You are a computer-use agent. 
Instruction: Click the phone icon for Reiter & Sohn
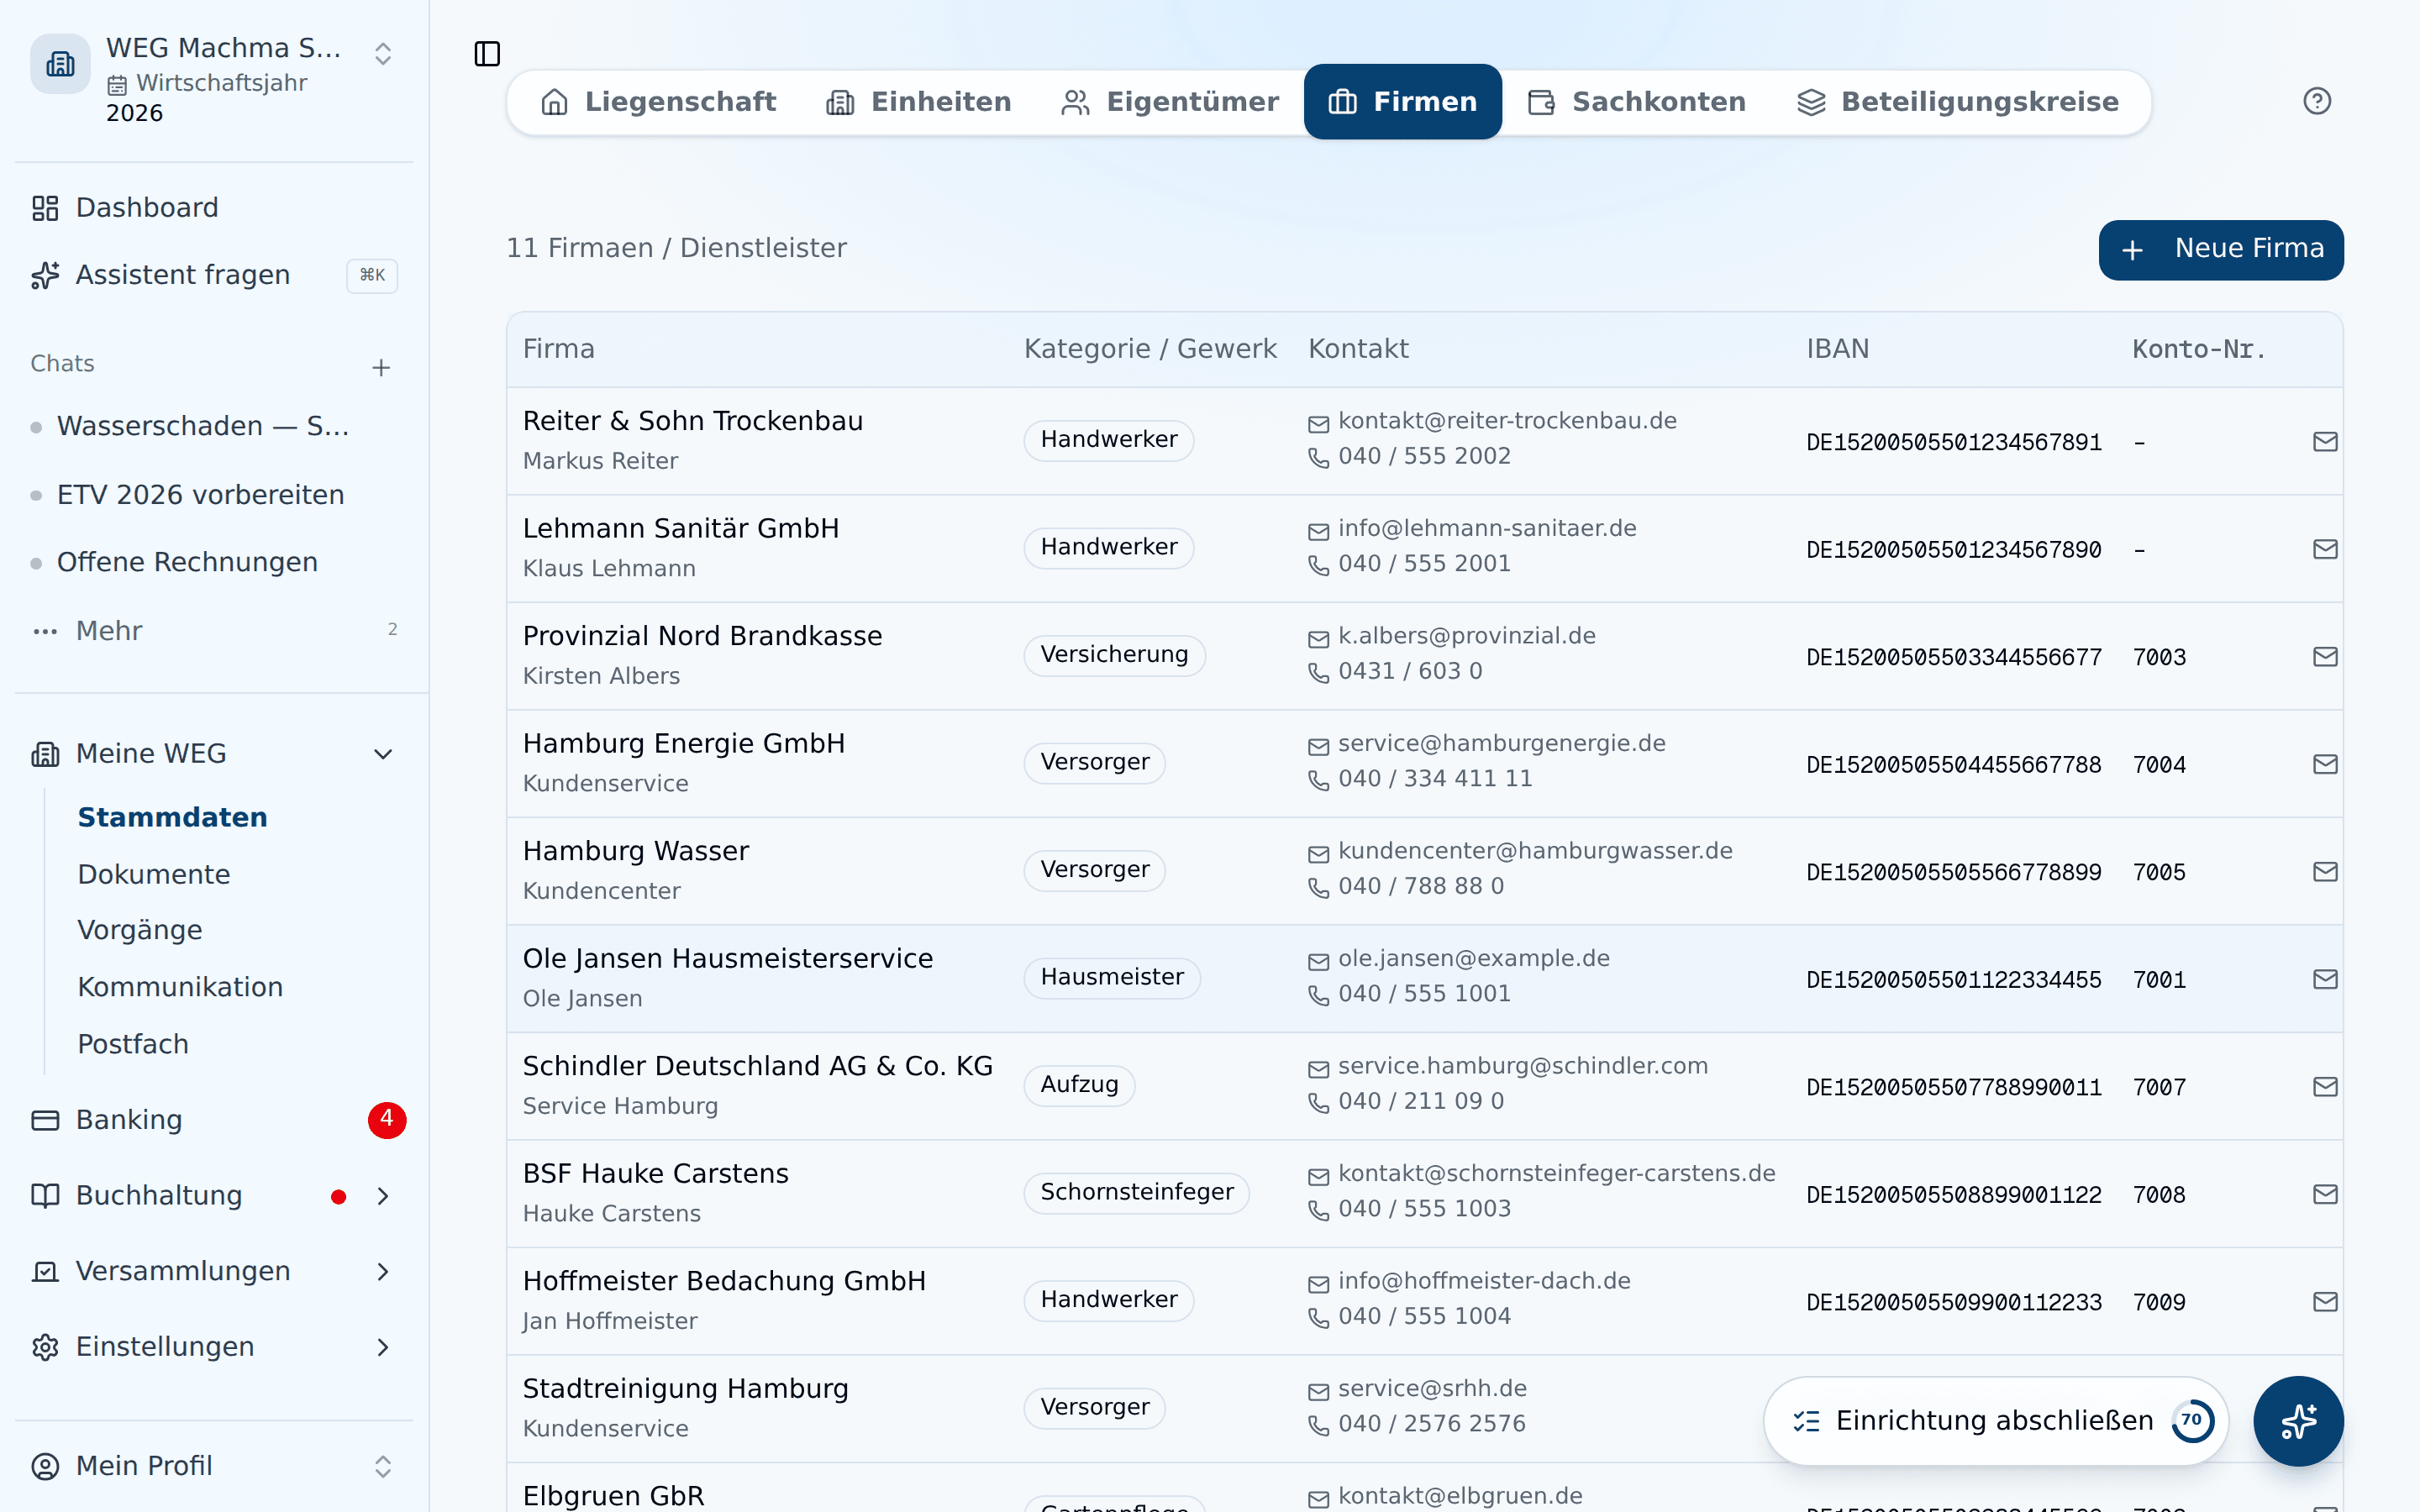click(1319, 458)
